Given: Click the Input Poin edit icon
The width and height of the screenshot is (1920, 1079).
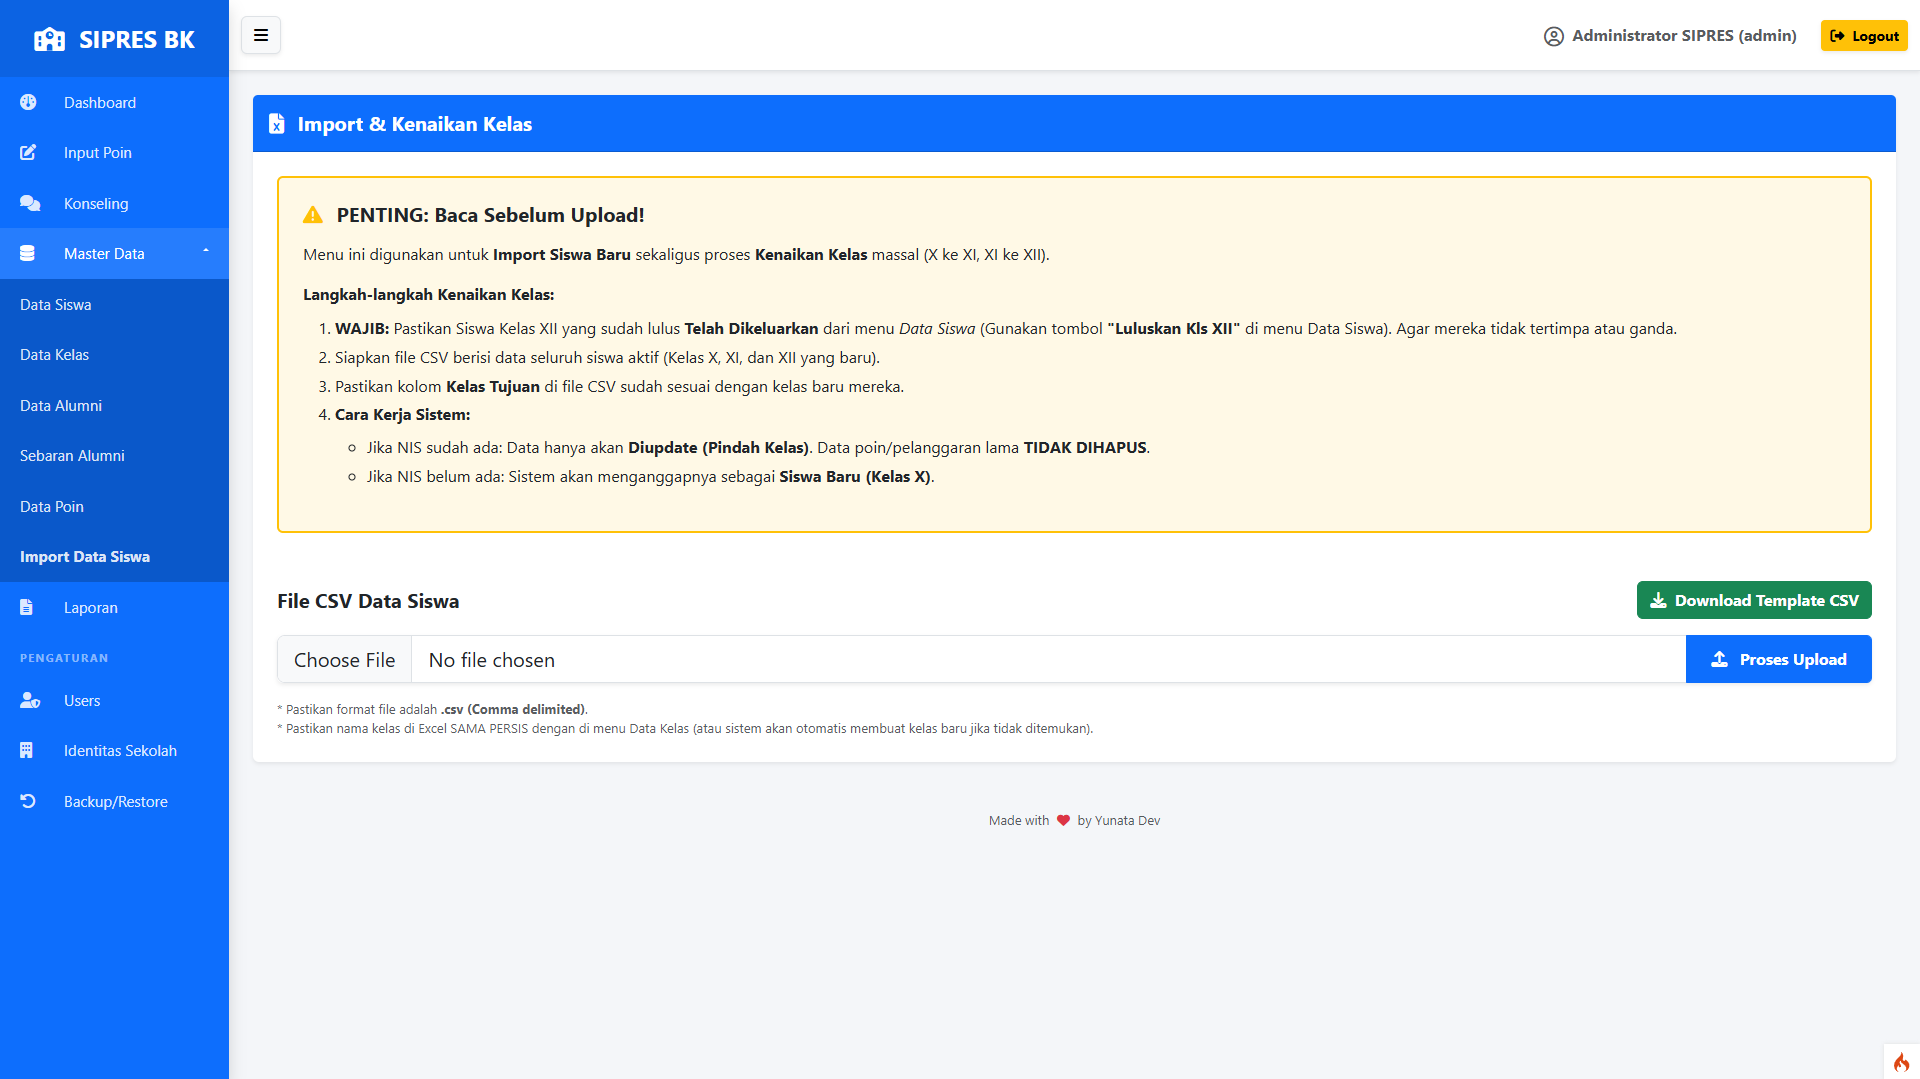Looking at the screenshot, I should click(28, 153).
